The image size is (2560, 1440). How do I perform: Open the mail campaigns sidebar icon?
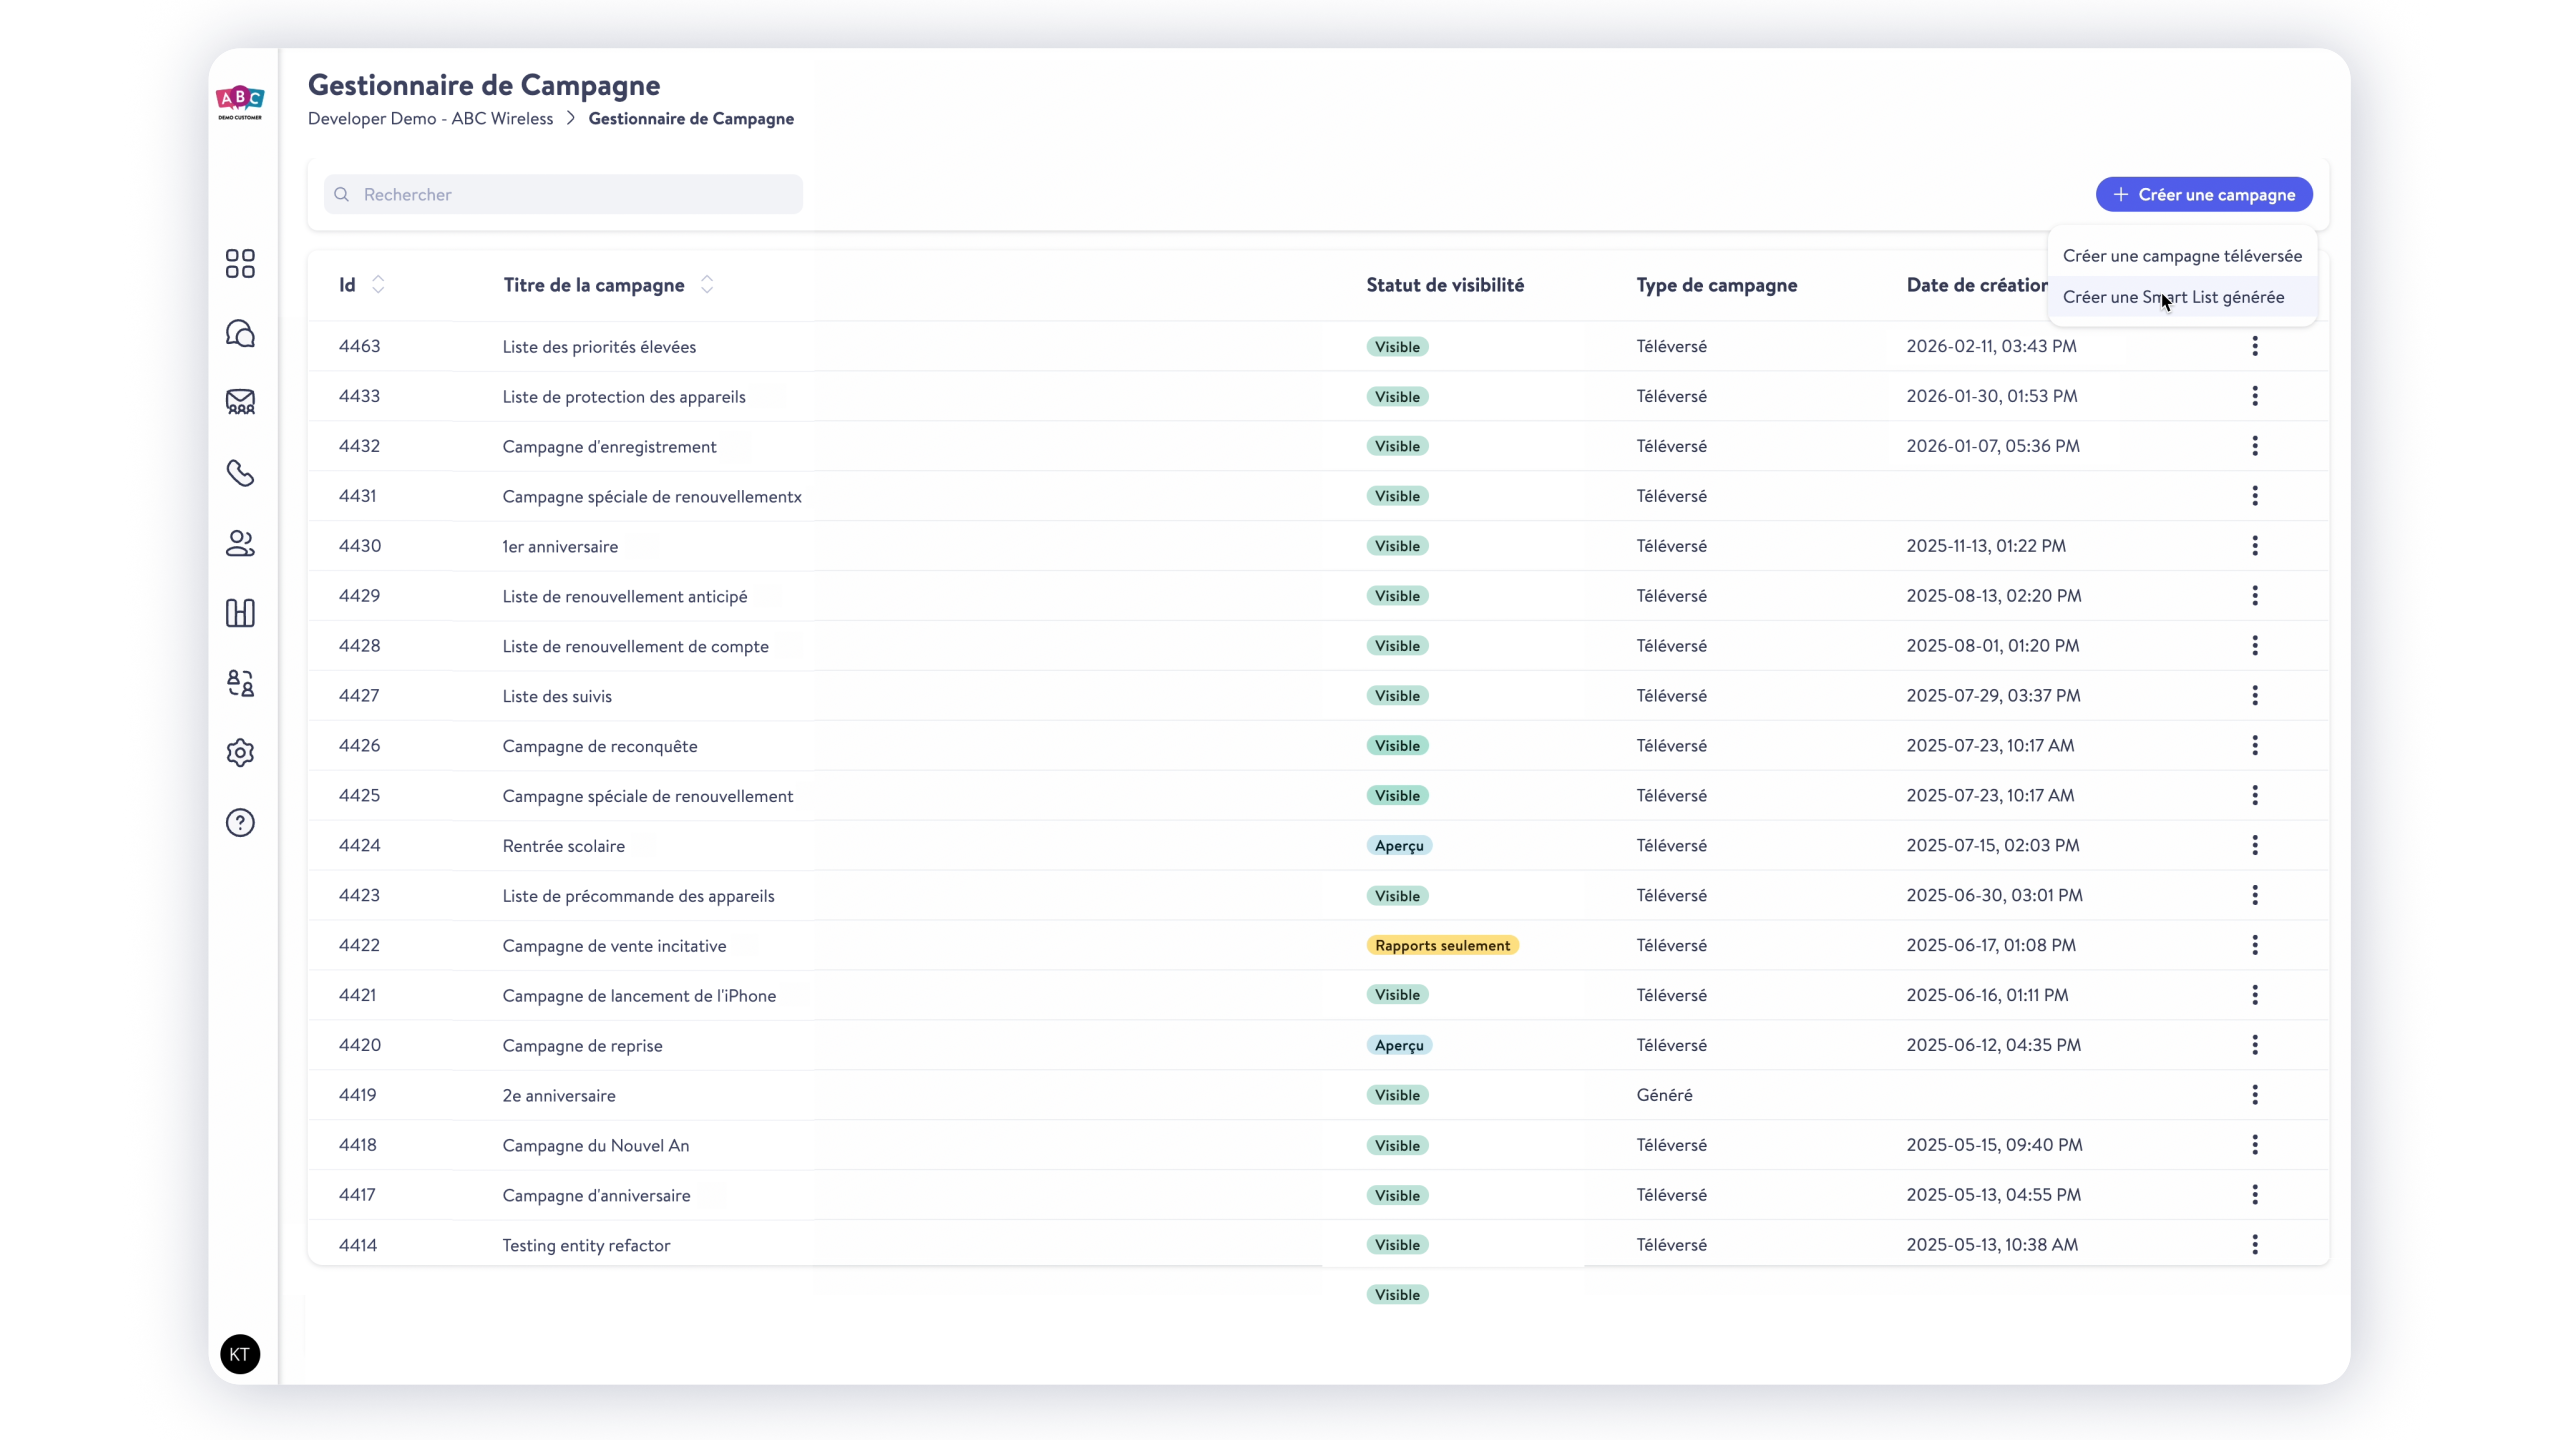click(240, 402)
